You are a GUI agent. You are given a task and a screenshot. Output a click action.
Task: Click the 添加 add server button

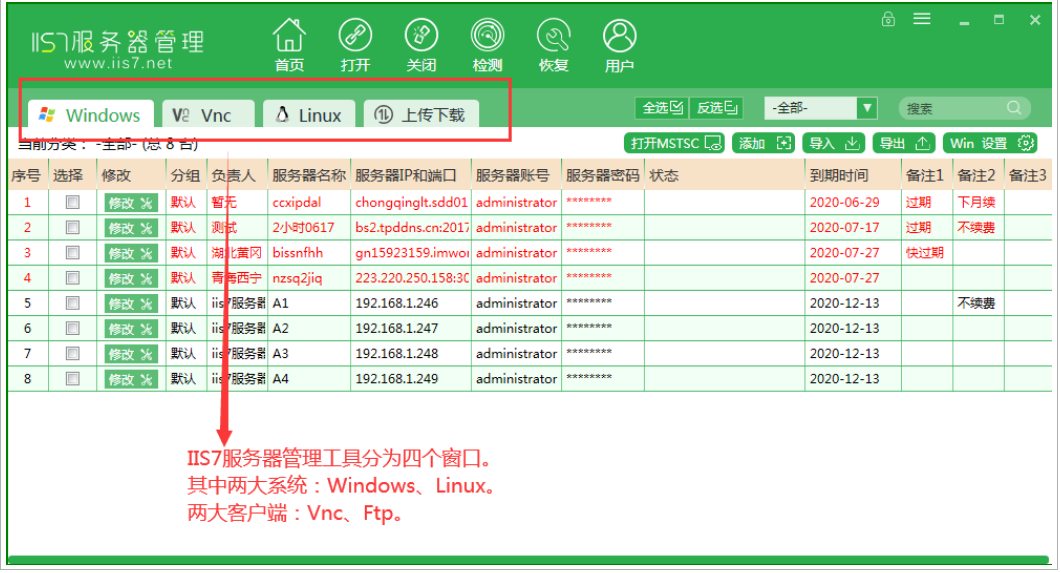point(763,143)
